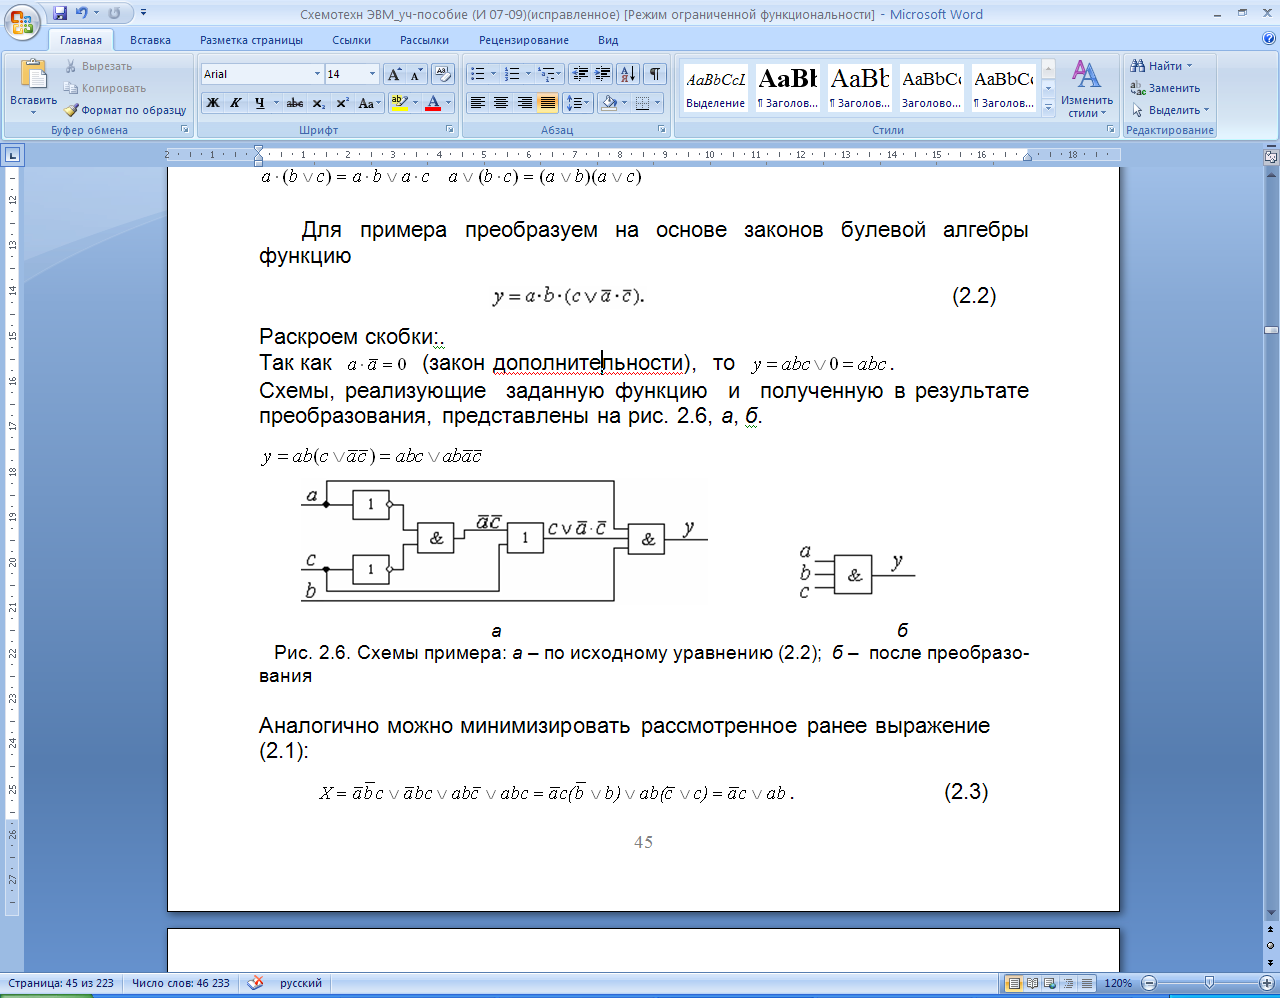Screen dimensions: 1280x998
Task: Decrease paragraph indent
Action: point(580,74)
